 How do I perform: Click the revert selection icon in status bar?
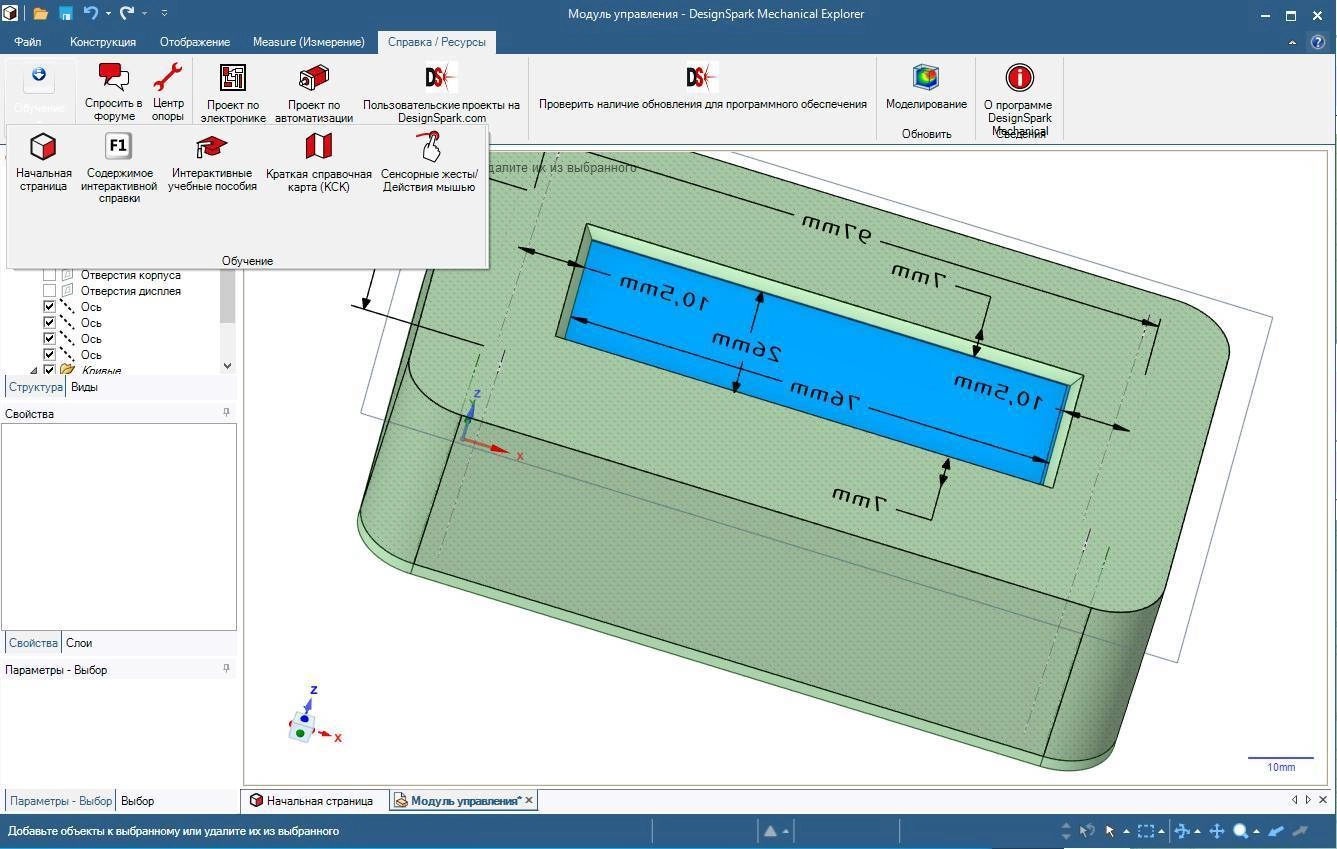coord(1086,831)
